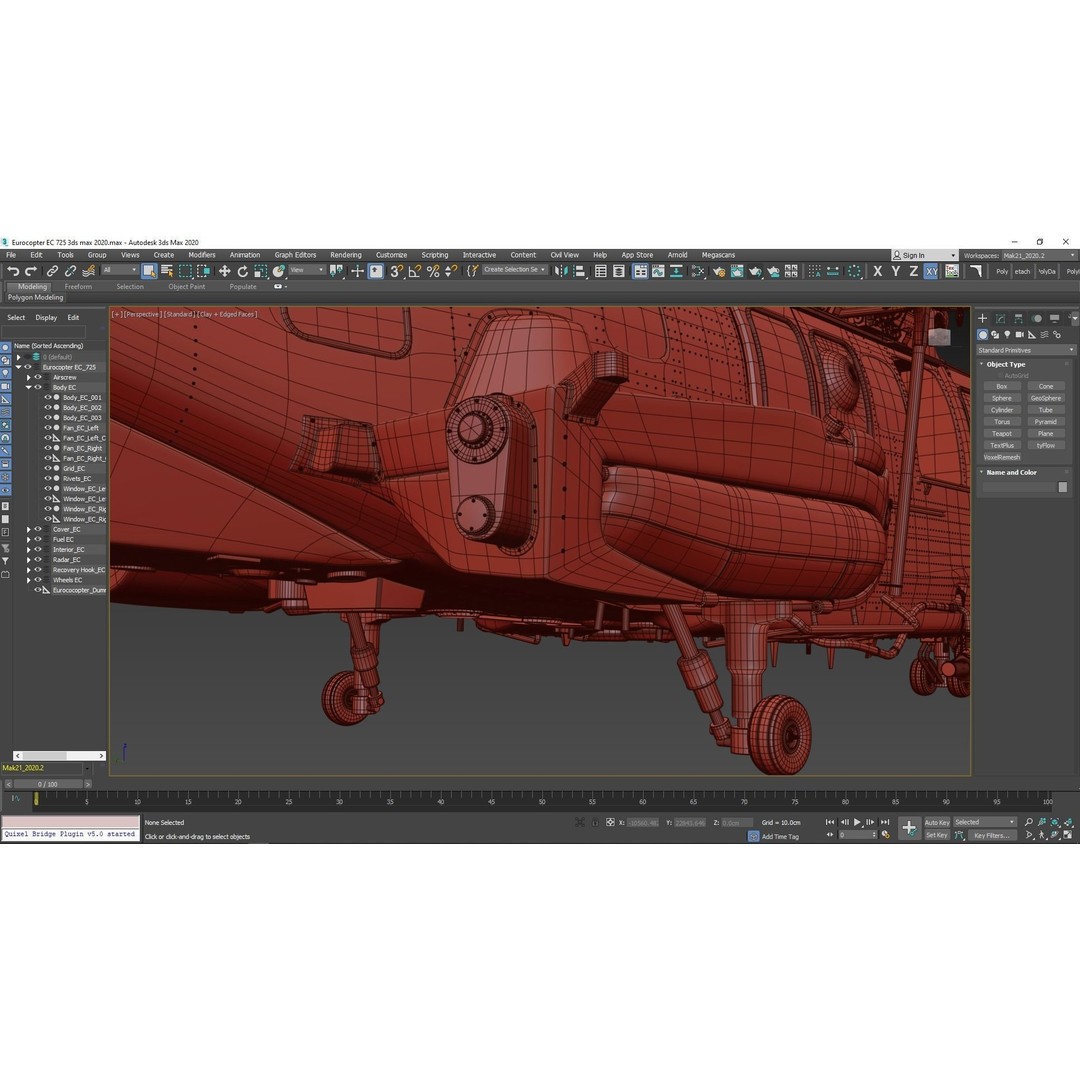
Task: Click the Set Key button
Action: tap(937, 835)
